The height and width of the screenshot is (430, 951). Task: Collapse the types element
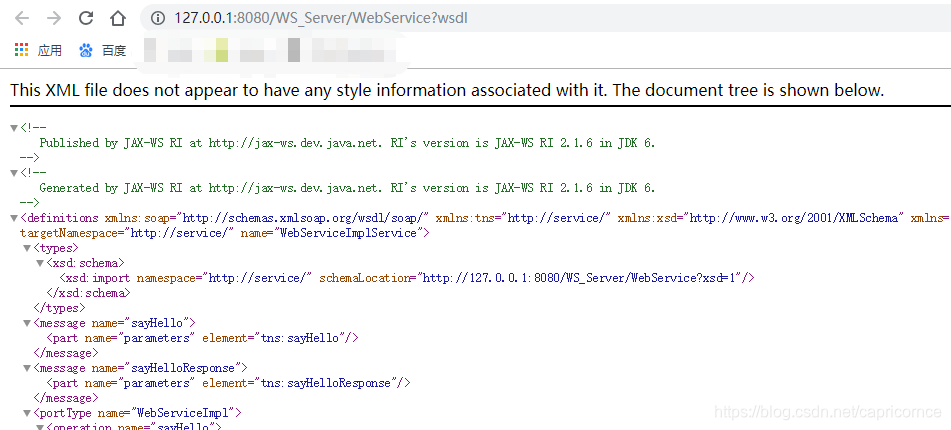pyautogui.click(x=27, y=248)
